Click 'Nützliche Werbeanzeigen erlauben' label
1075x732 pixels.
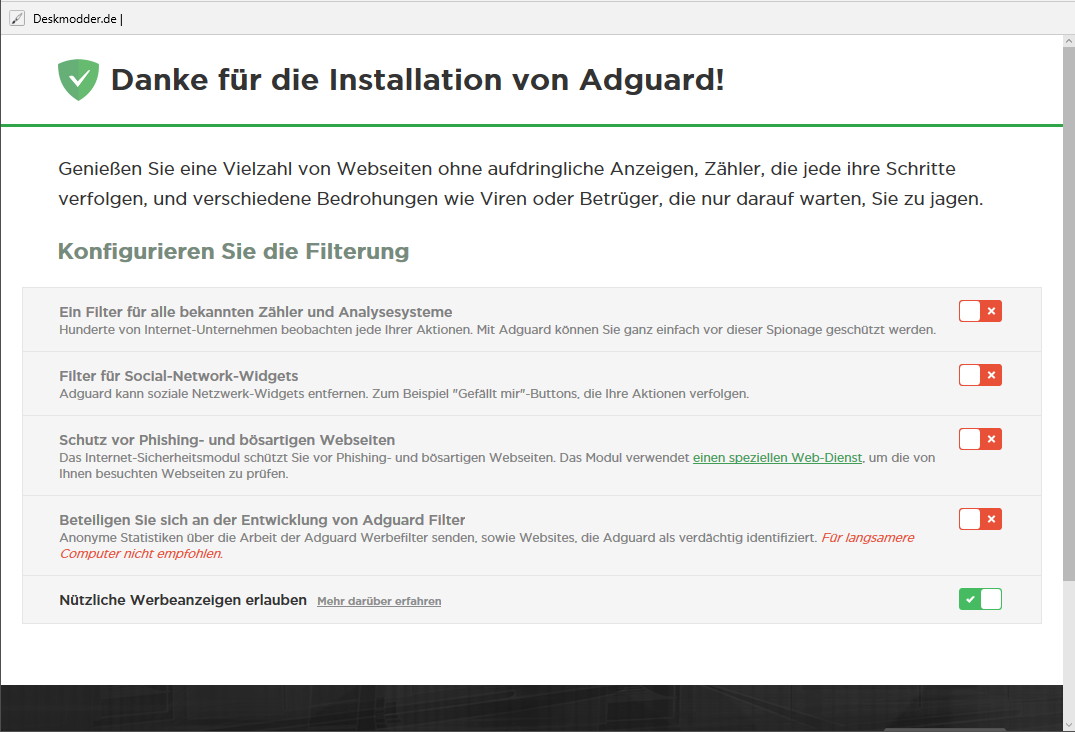pos(183,600)
